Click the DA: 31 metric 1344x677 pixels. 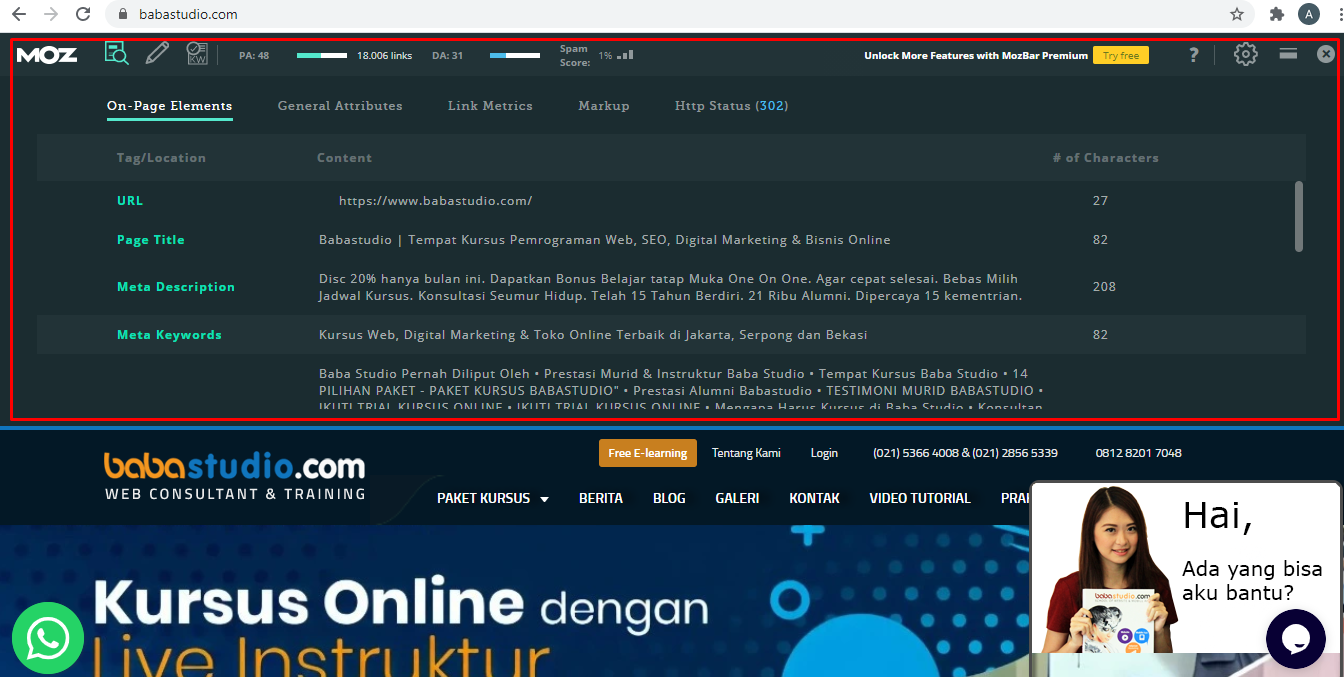[447, 56]
